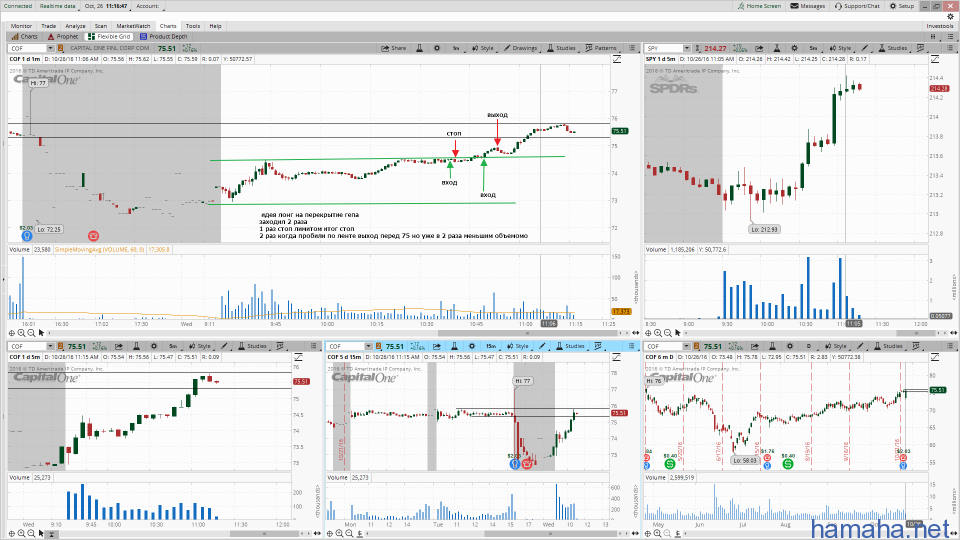
Task: Open list actions menu on COF 1m chart
Action: click(x=632, y=48)
